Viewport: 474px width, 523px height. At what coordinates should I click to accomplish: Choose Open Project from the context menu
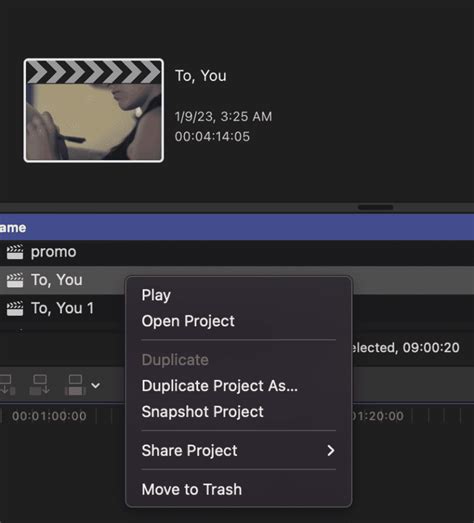188,321
